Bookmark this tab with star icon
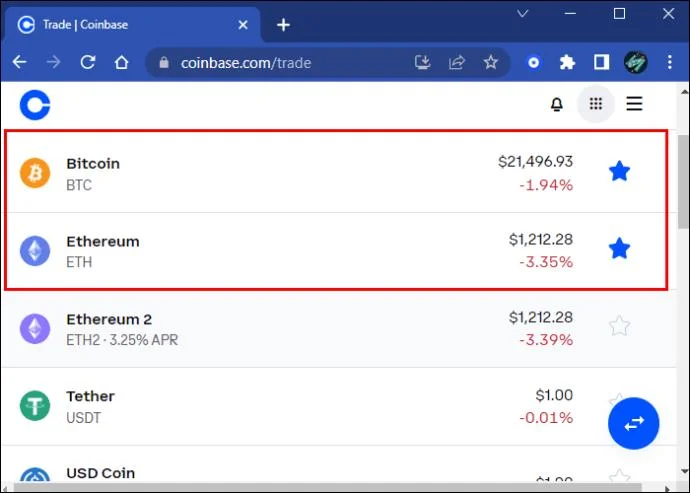 pos(491,62)
